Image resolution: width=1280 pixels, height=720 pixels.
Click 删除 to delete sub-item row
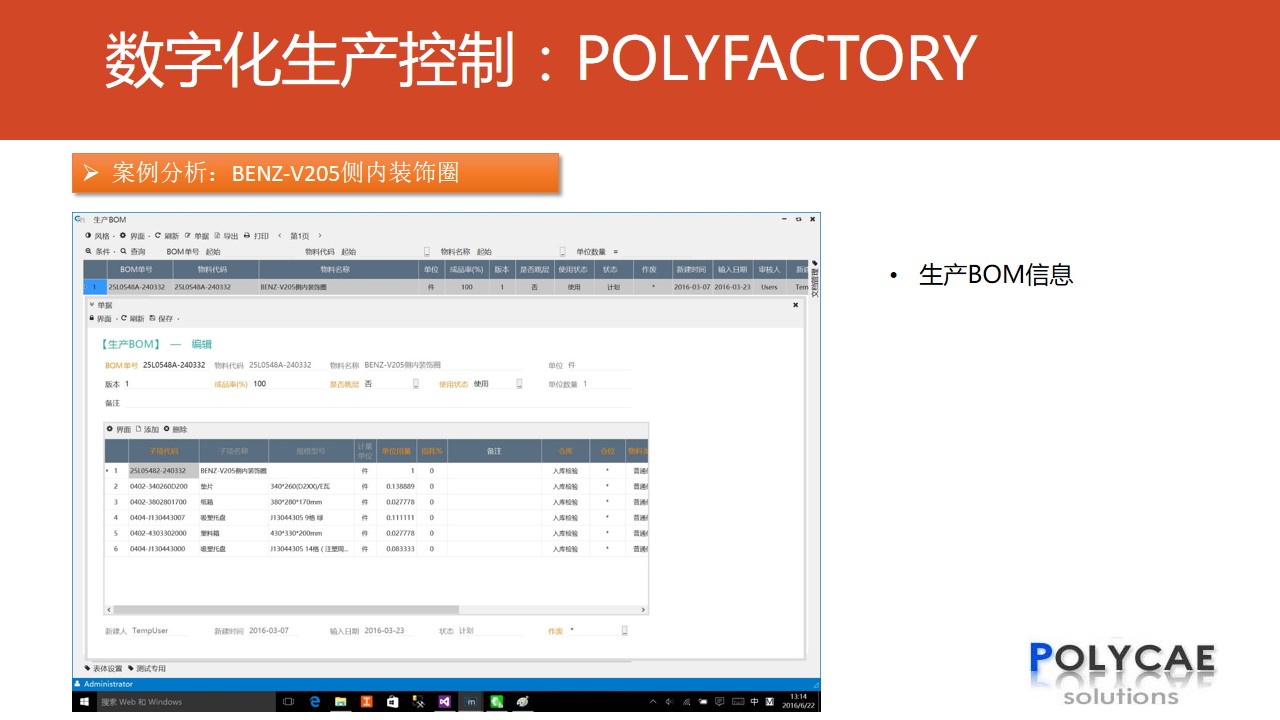click(175, 429)
